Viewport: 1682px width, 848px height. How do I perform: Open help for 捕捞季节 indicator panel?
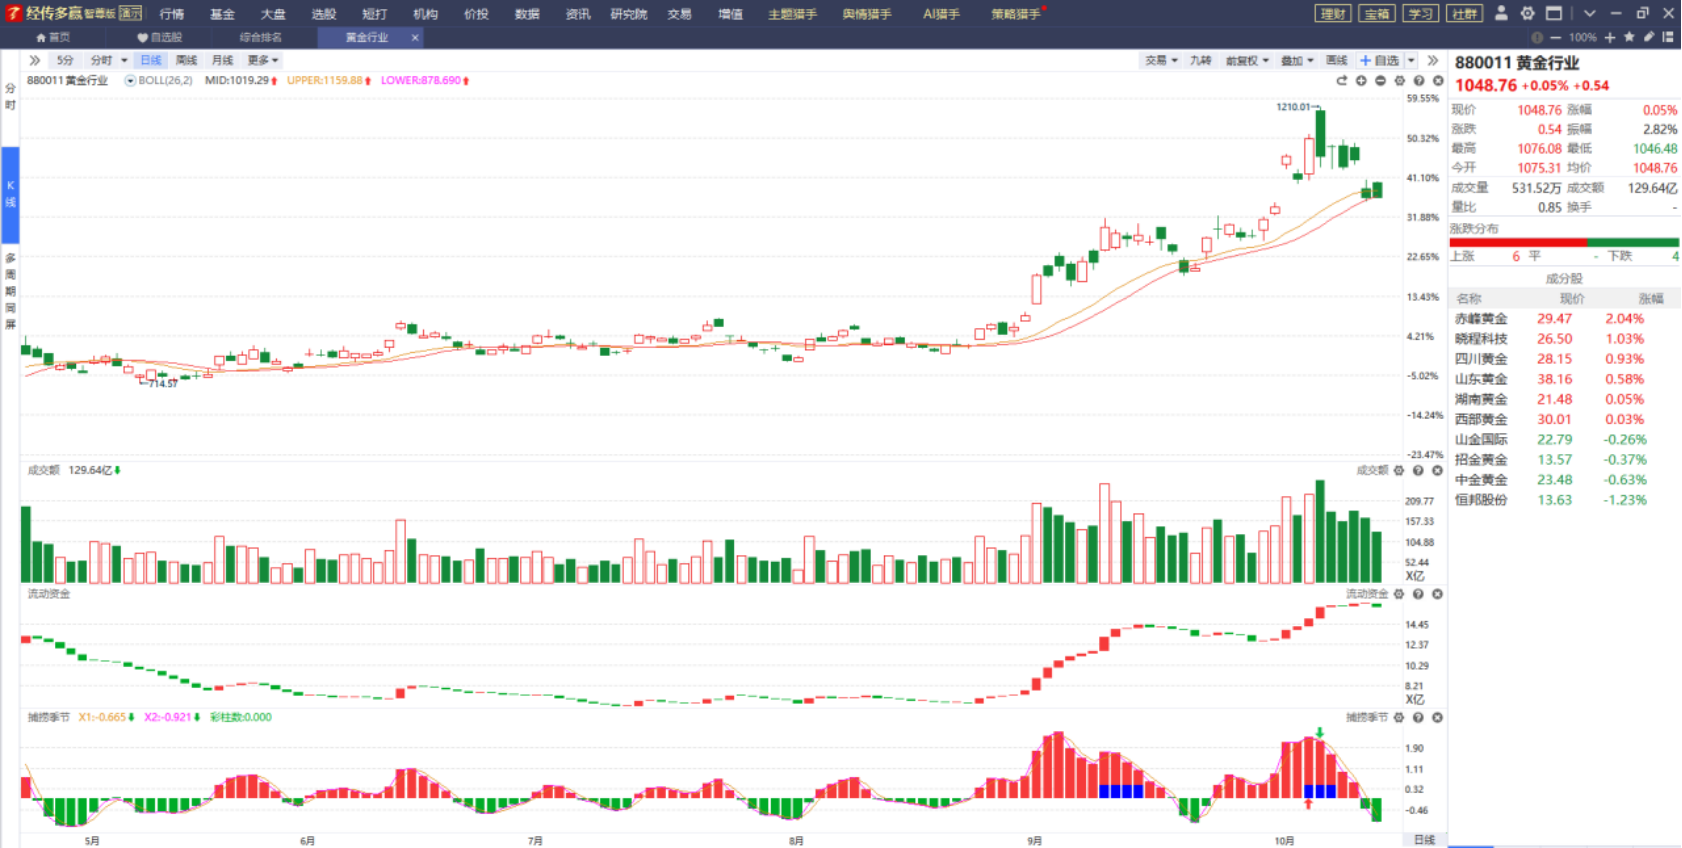(1418, 717)
